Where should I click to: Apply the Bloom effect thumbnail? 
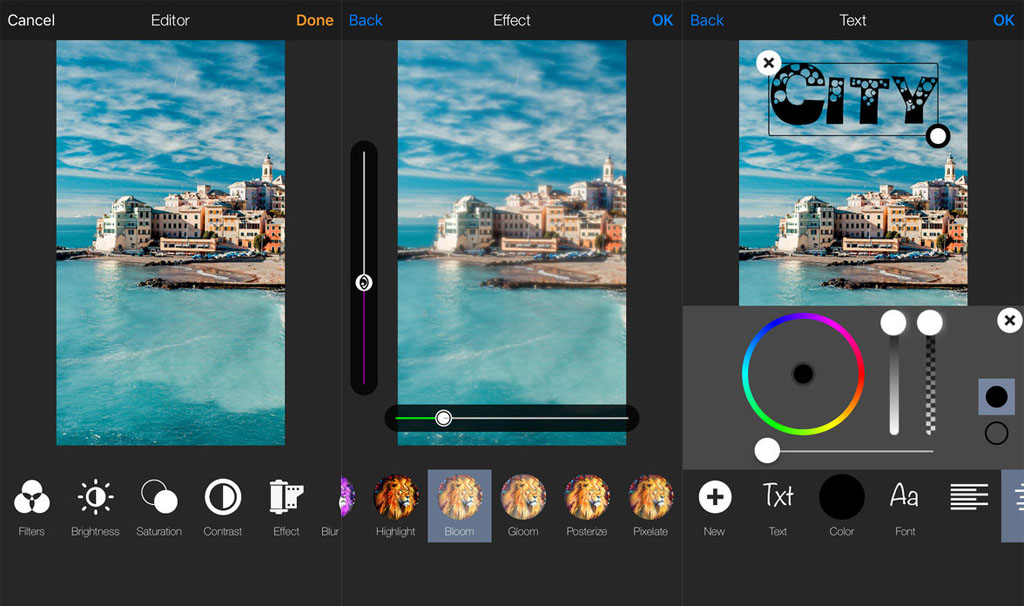pos(459,497)
